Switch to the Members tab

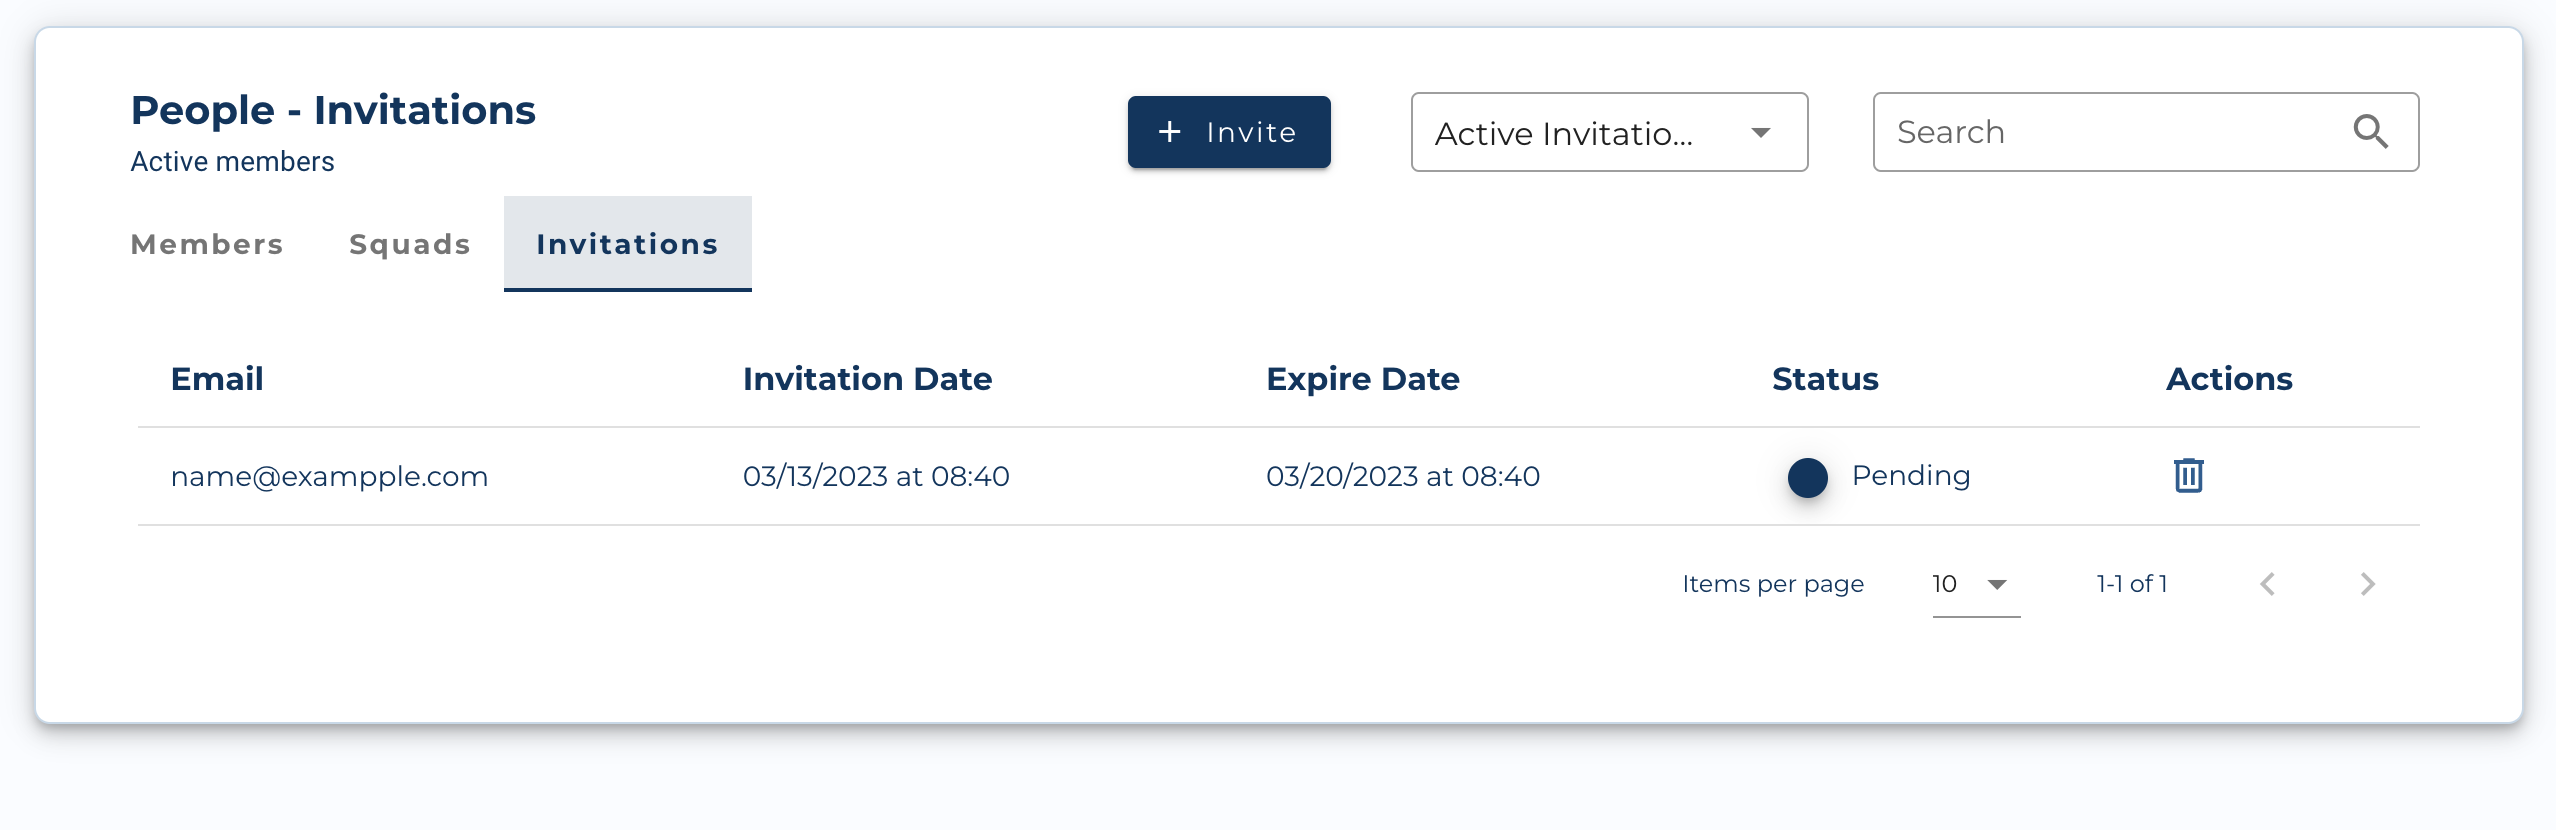point(207,244)
